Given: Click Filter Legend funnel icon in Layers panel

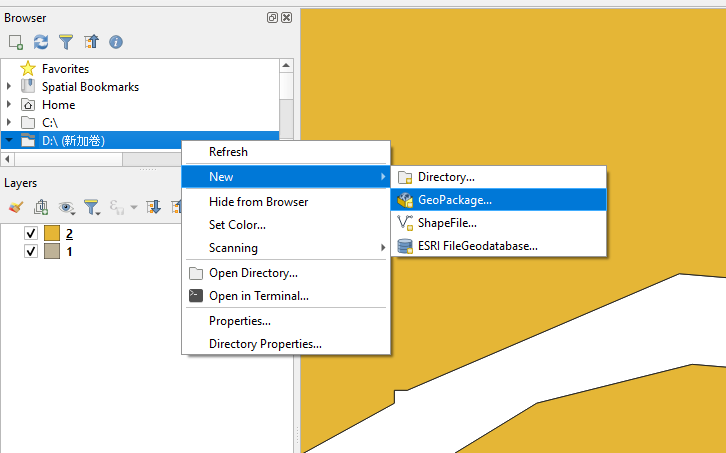Looking at the screenshot, I should point(91,207).
